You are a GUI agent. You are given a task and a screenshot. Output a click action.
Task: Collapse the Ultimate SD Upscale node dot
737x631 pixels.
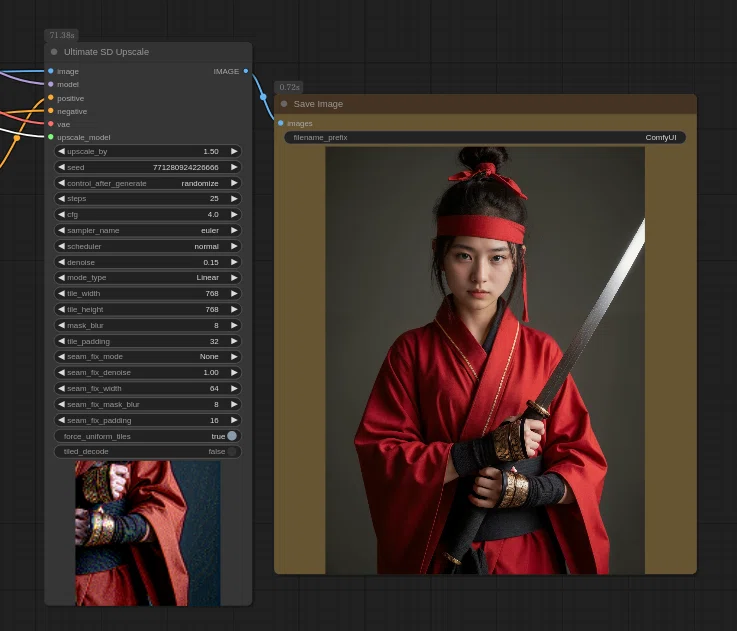pos(54,52)
